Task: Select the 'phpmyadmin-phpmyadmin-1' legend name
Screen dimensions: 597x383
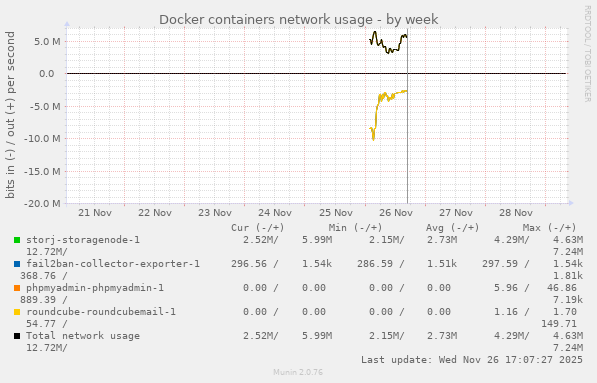Action: [95, 288]
